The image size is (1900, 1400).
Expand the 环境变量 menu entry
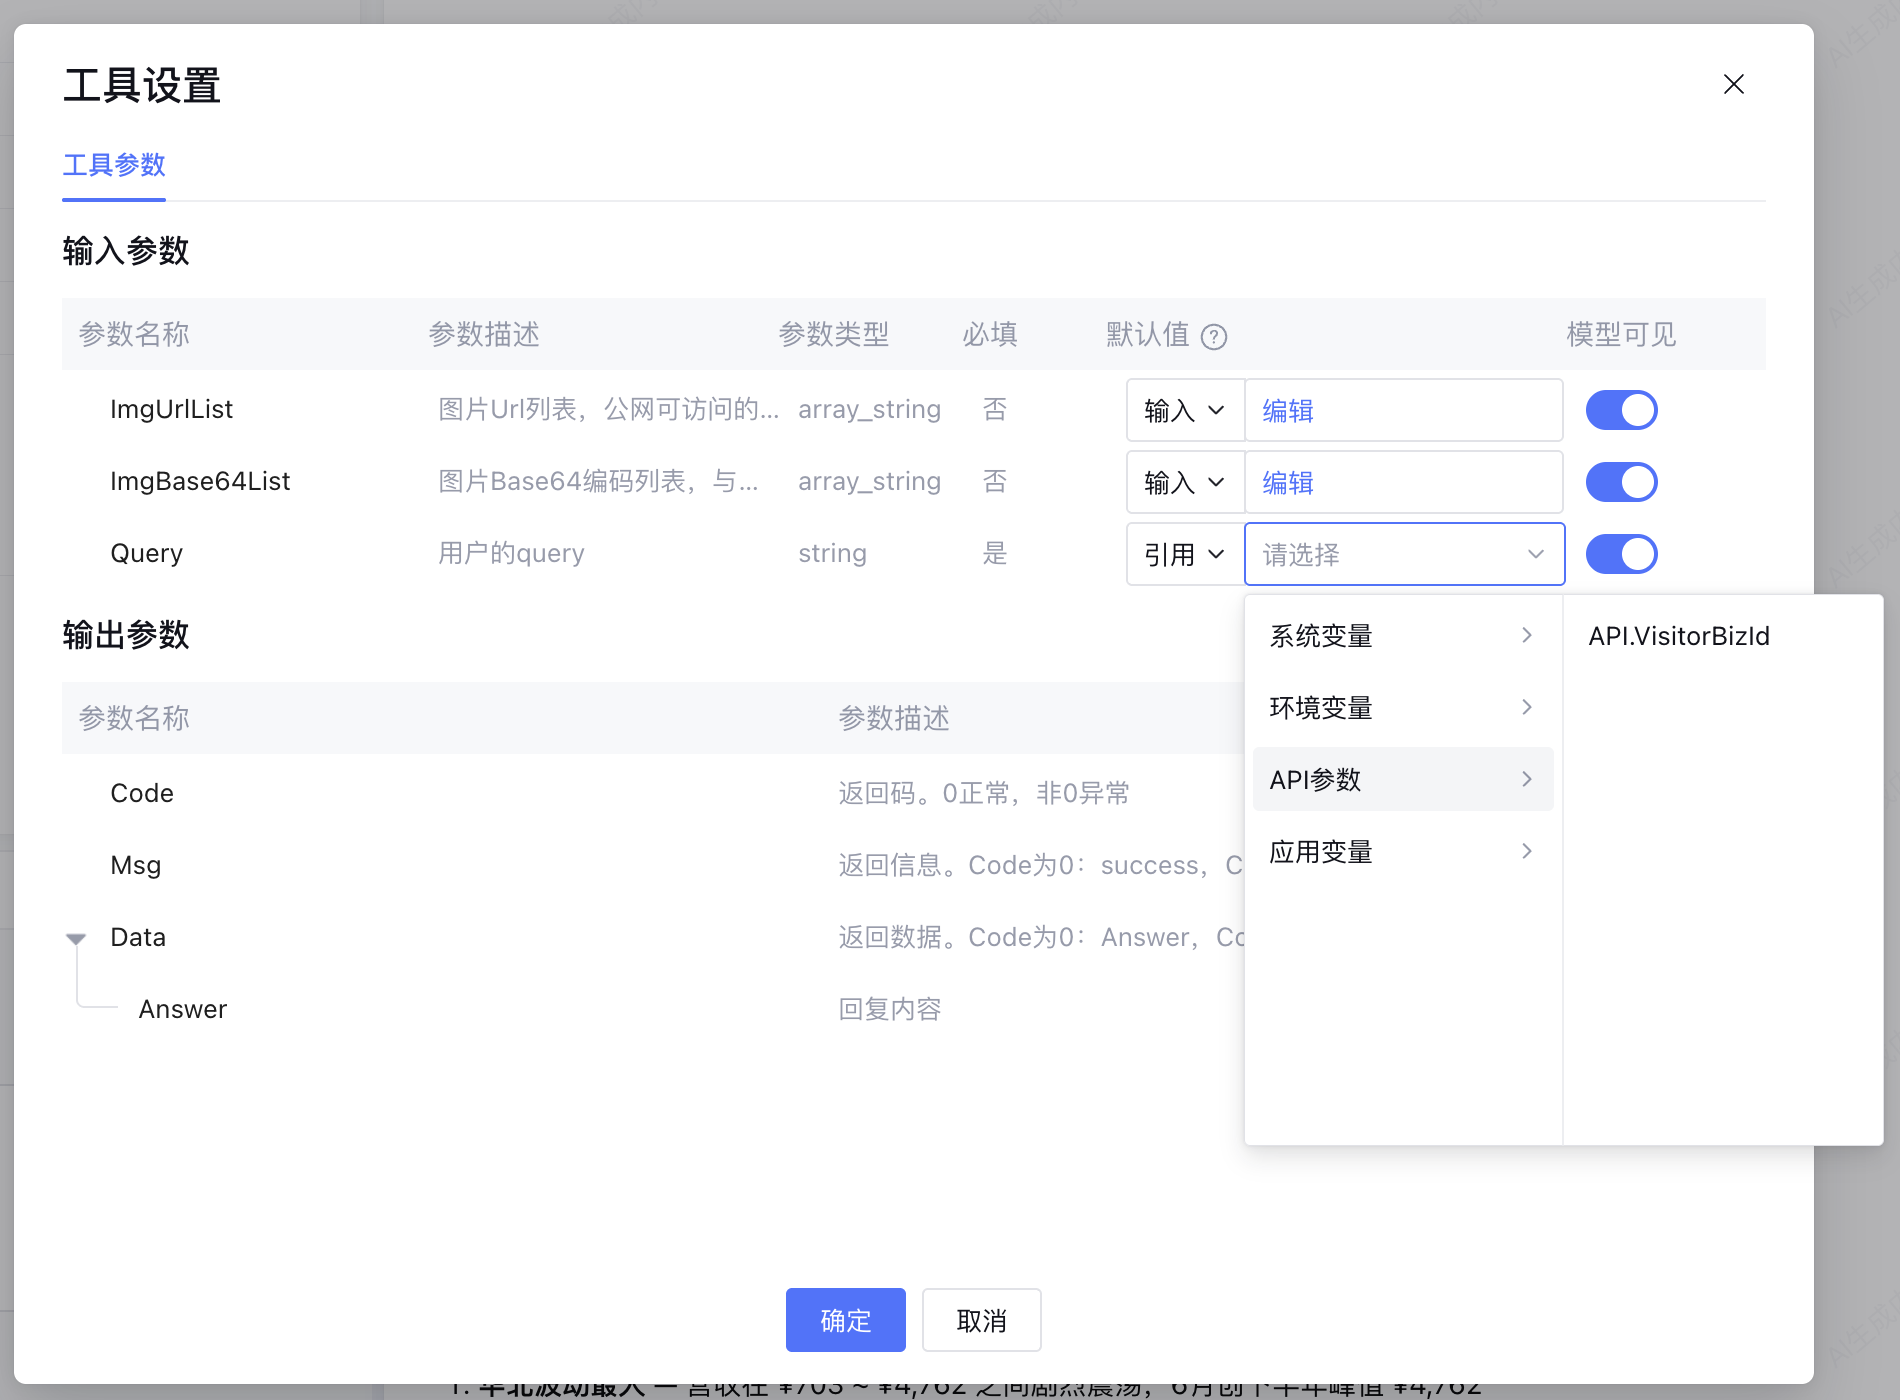click(1403, 708)
